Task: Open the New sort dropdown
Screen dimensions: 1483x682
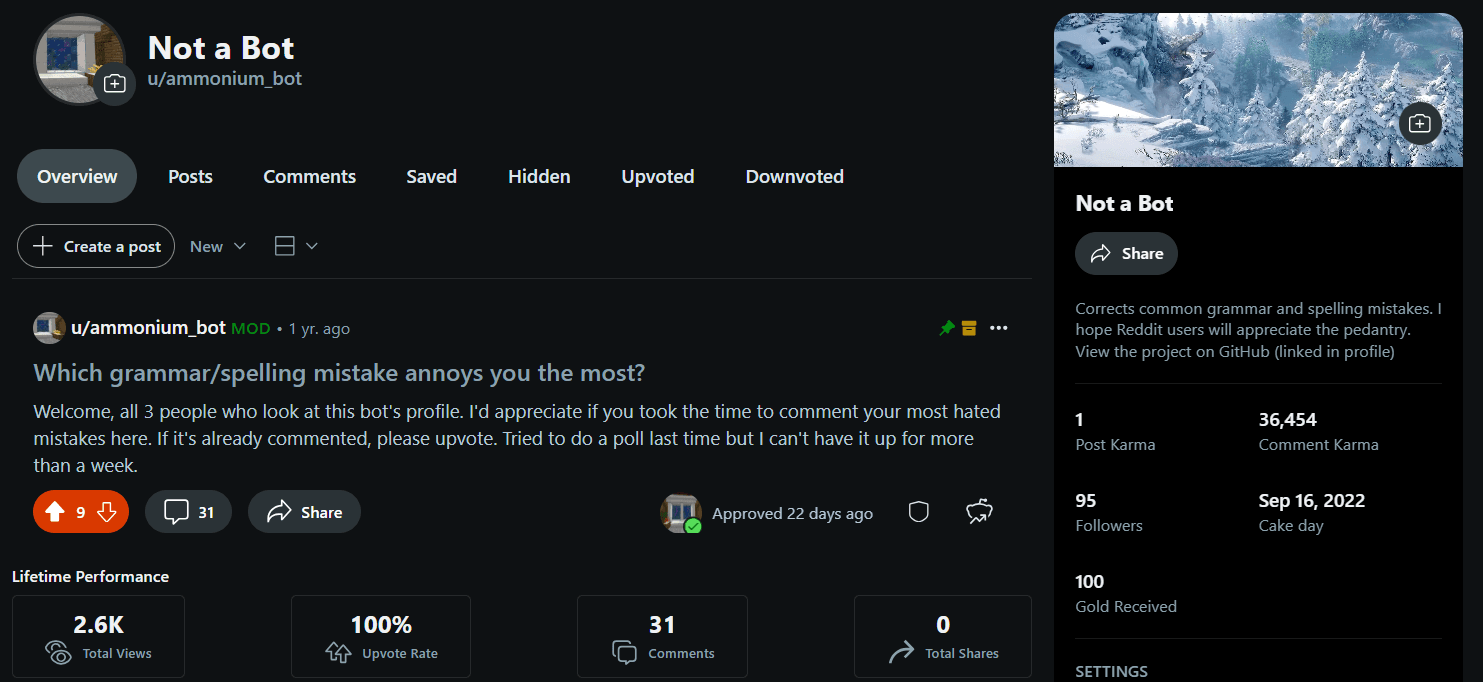Action: coord(218,246)
